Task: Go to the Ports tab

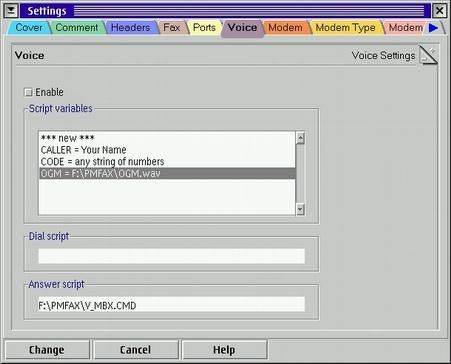Action: tap(204, 27)
